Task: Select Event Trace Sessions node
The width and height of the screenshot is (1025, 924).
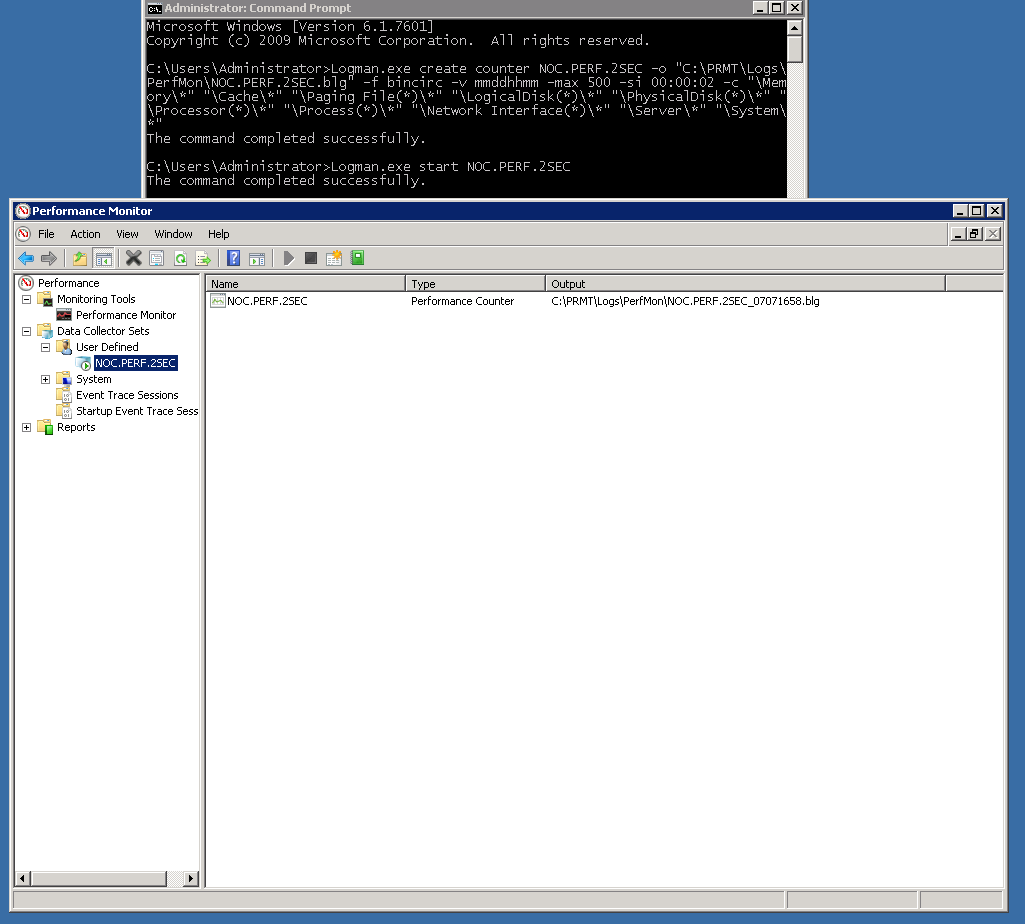Action: point(127,395)
